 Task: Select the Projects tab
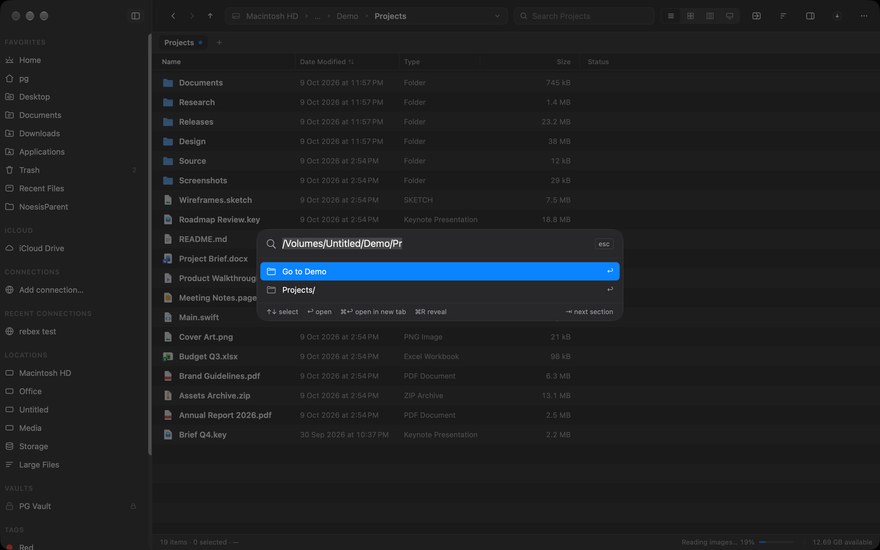(183, 43)
